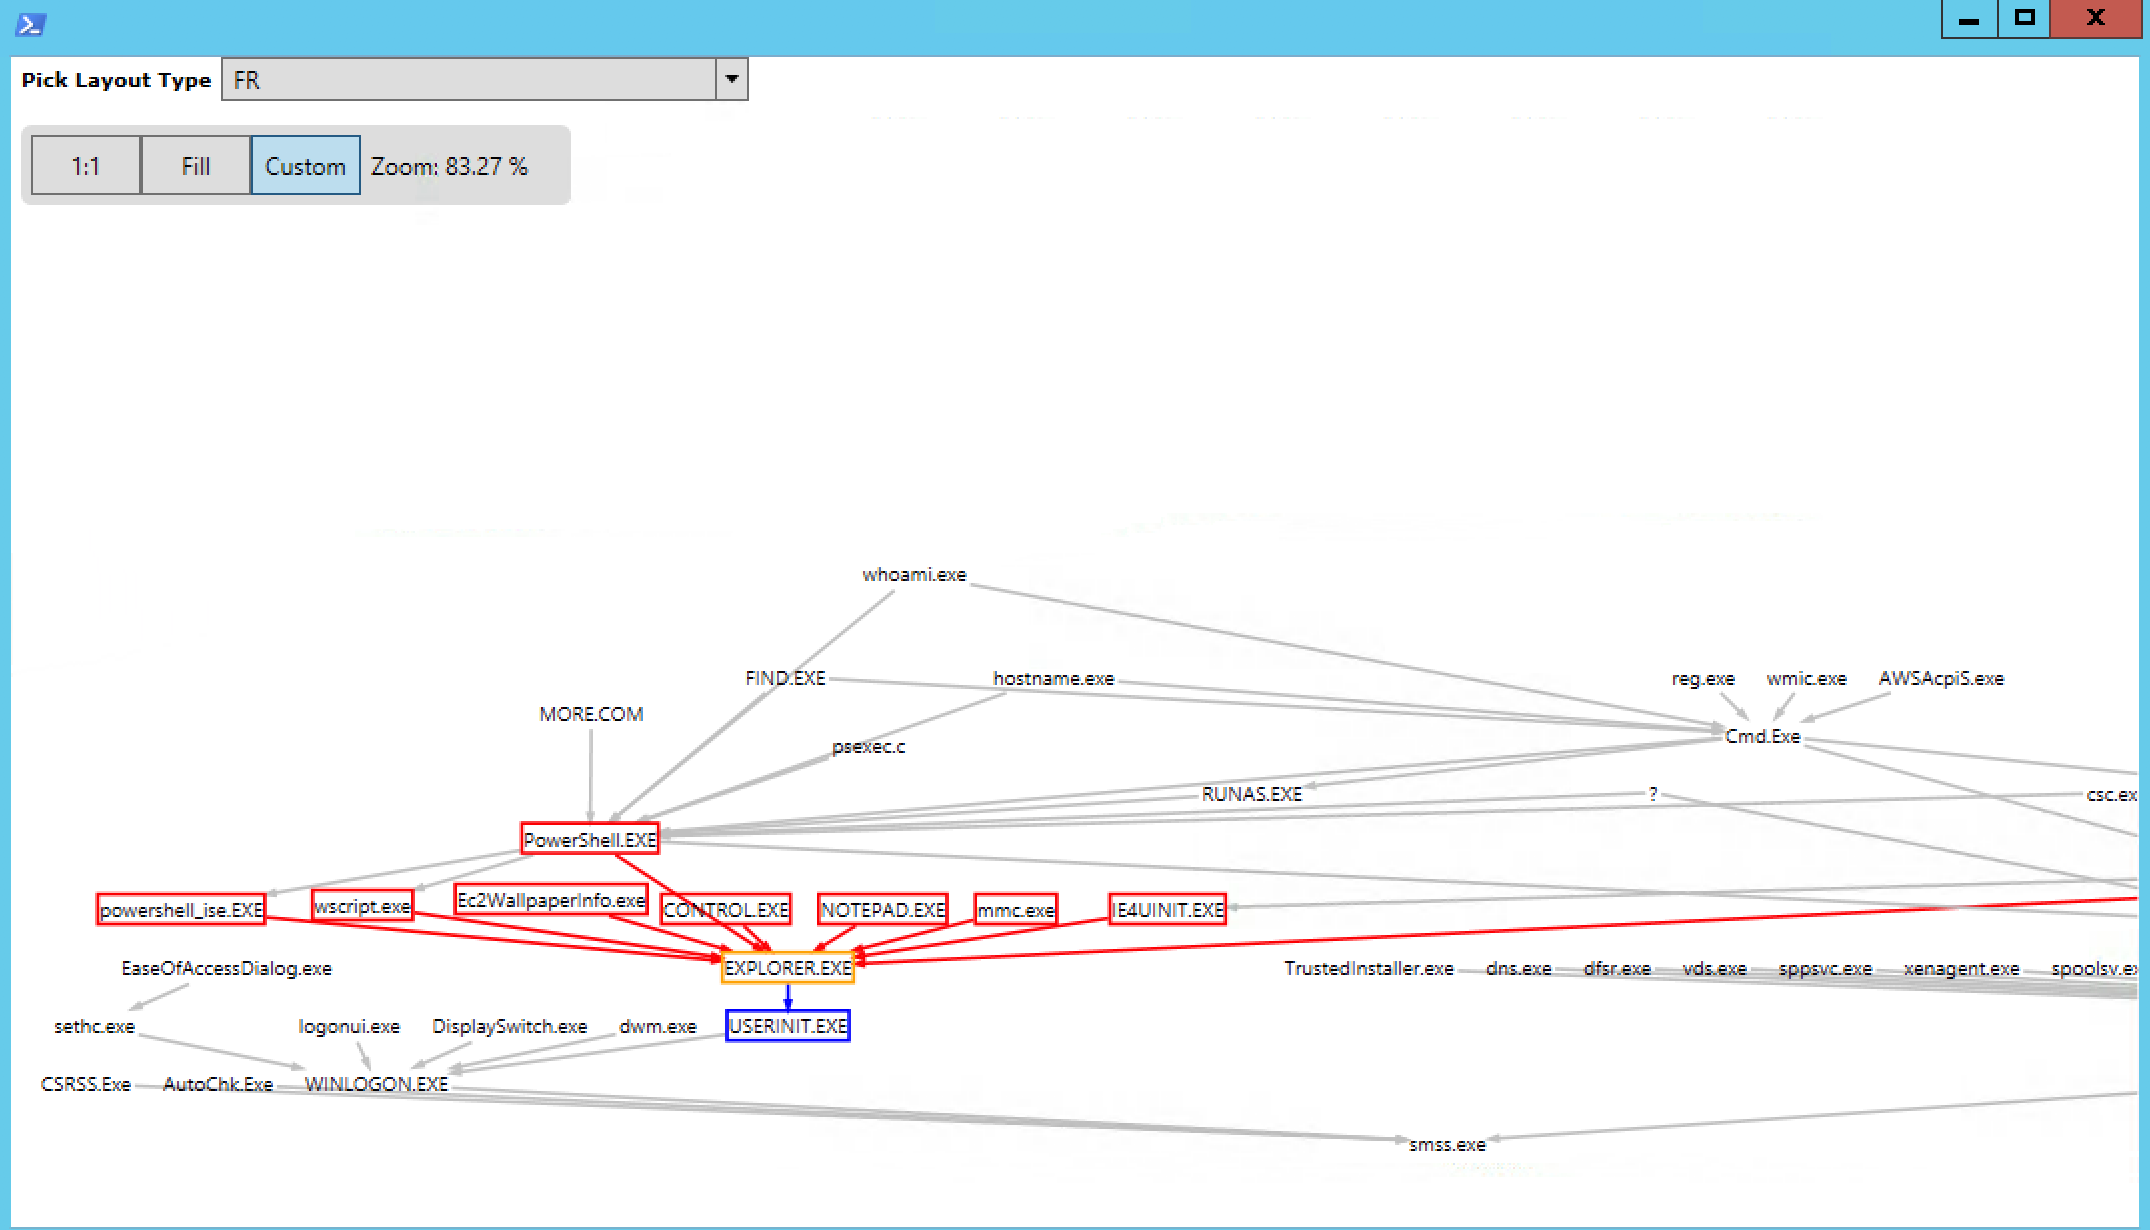Select the RUNAS.EXE node
The image size is (2150, 1230).
pos(1253,794)
